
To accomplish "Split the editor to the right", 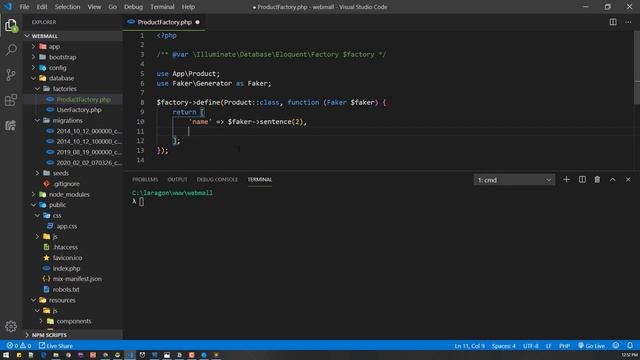I will pos(613,22).
